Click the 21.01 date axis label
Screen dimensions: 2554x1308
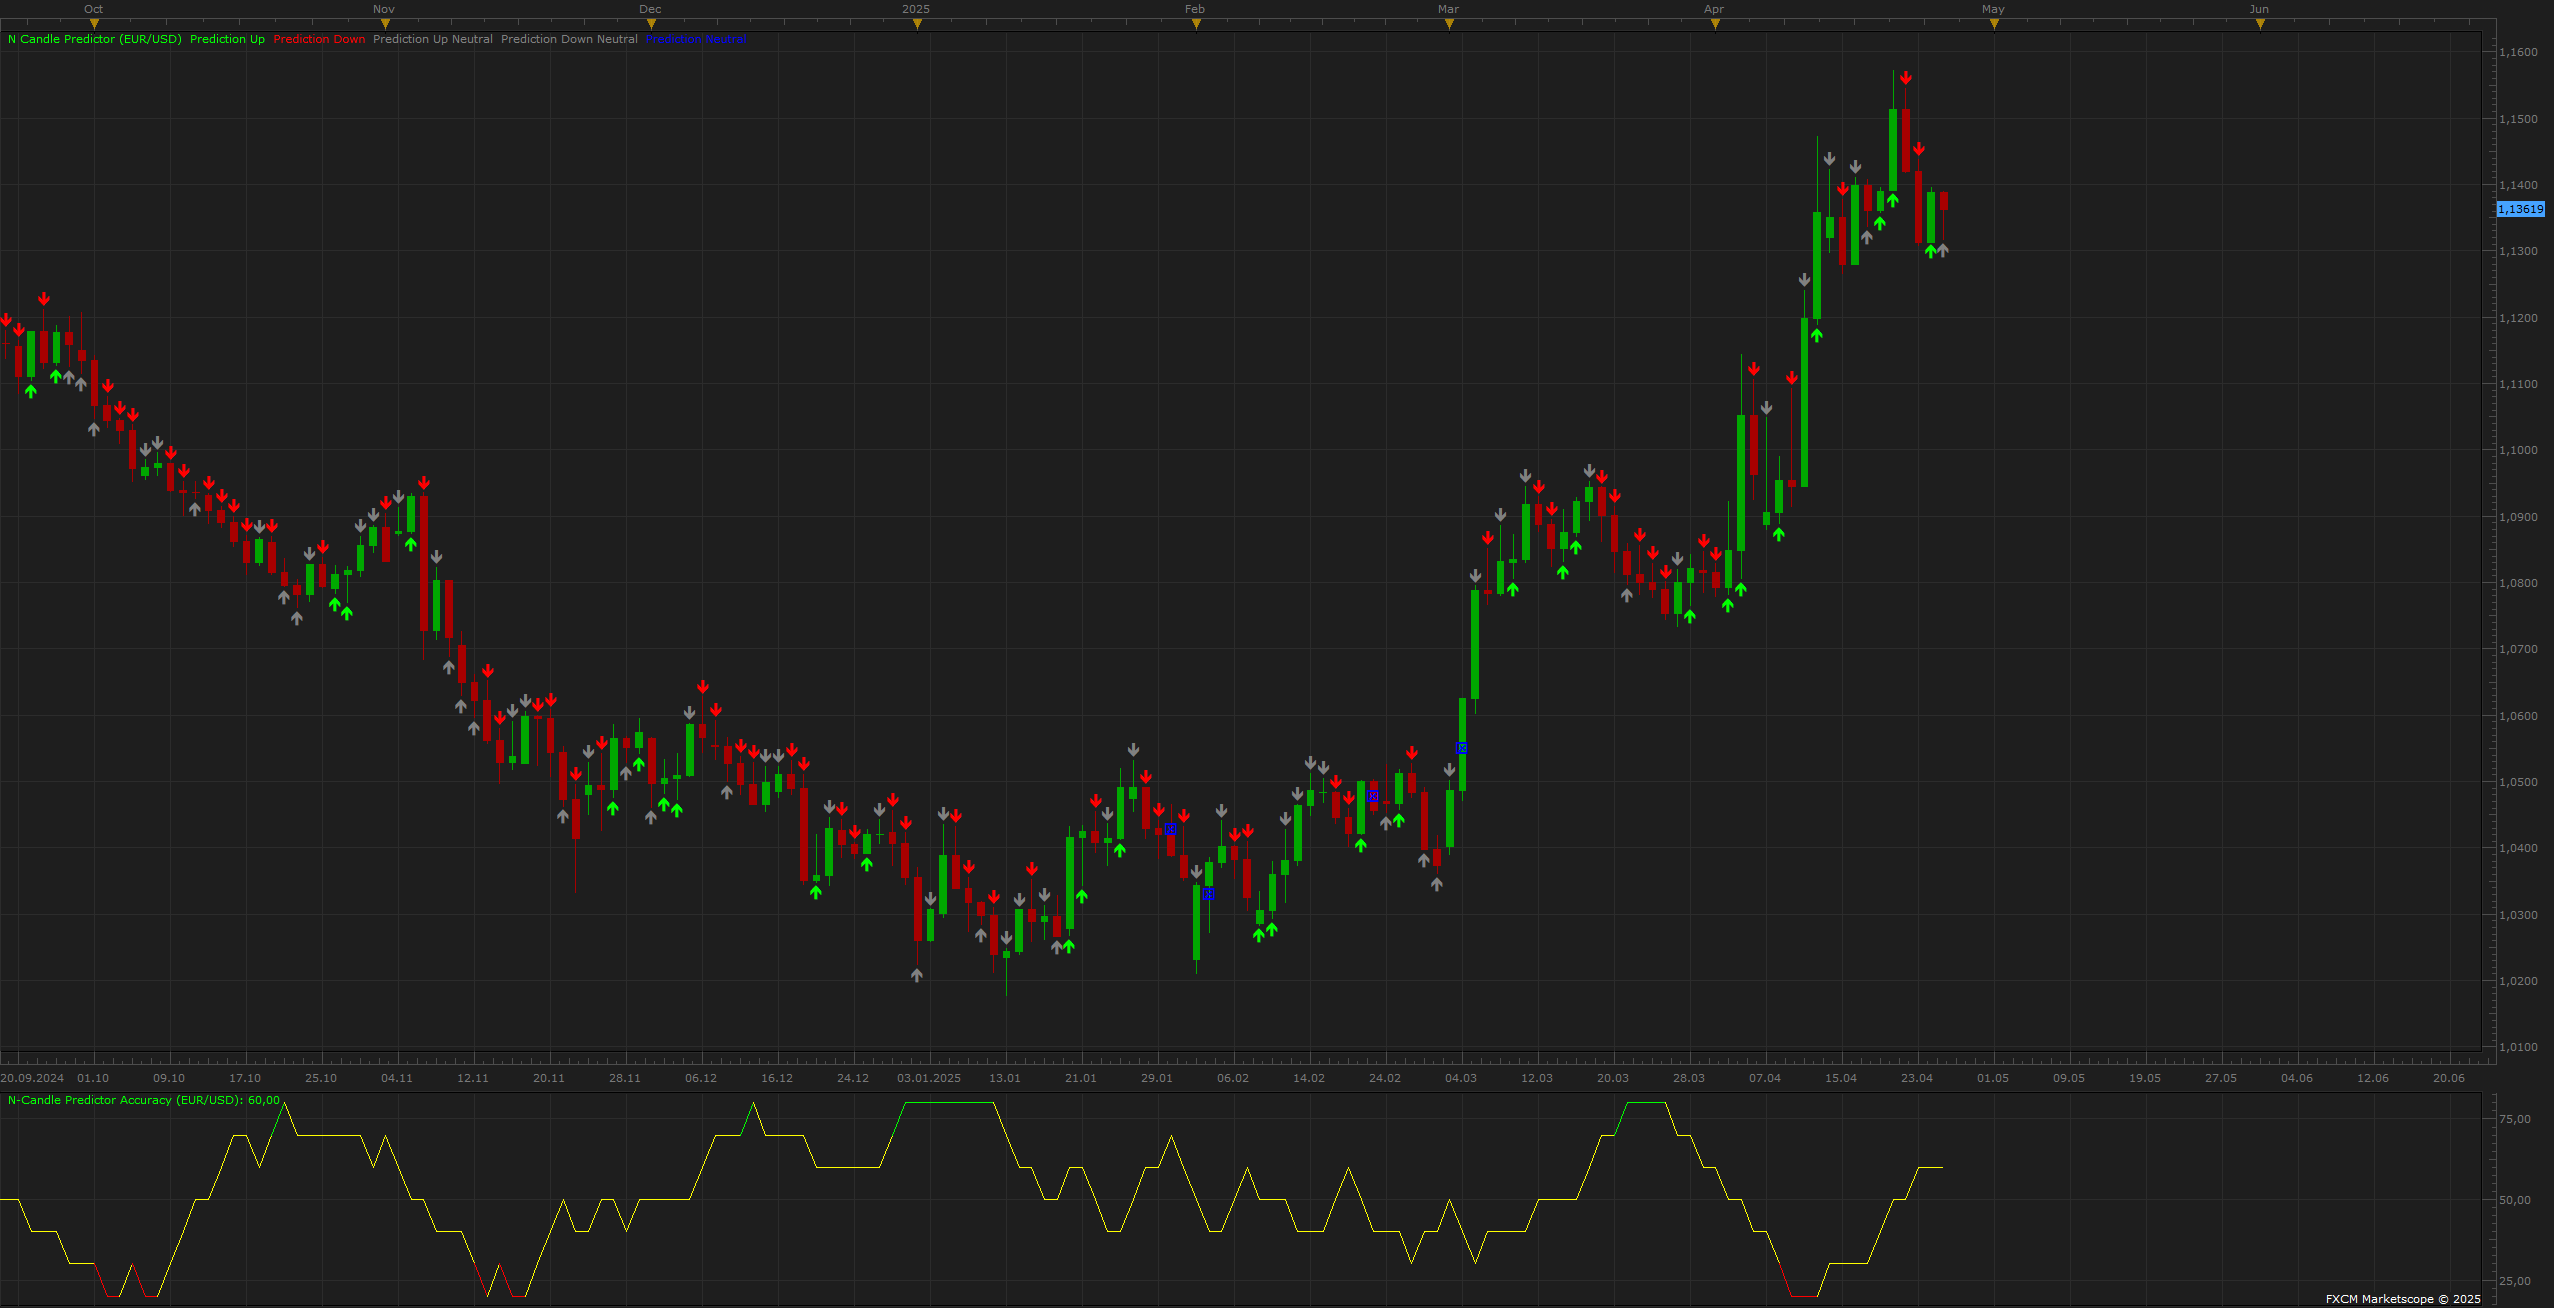coord(1081,1078)
